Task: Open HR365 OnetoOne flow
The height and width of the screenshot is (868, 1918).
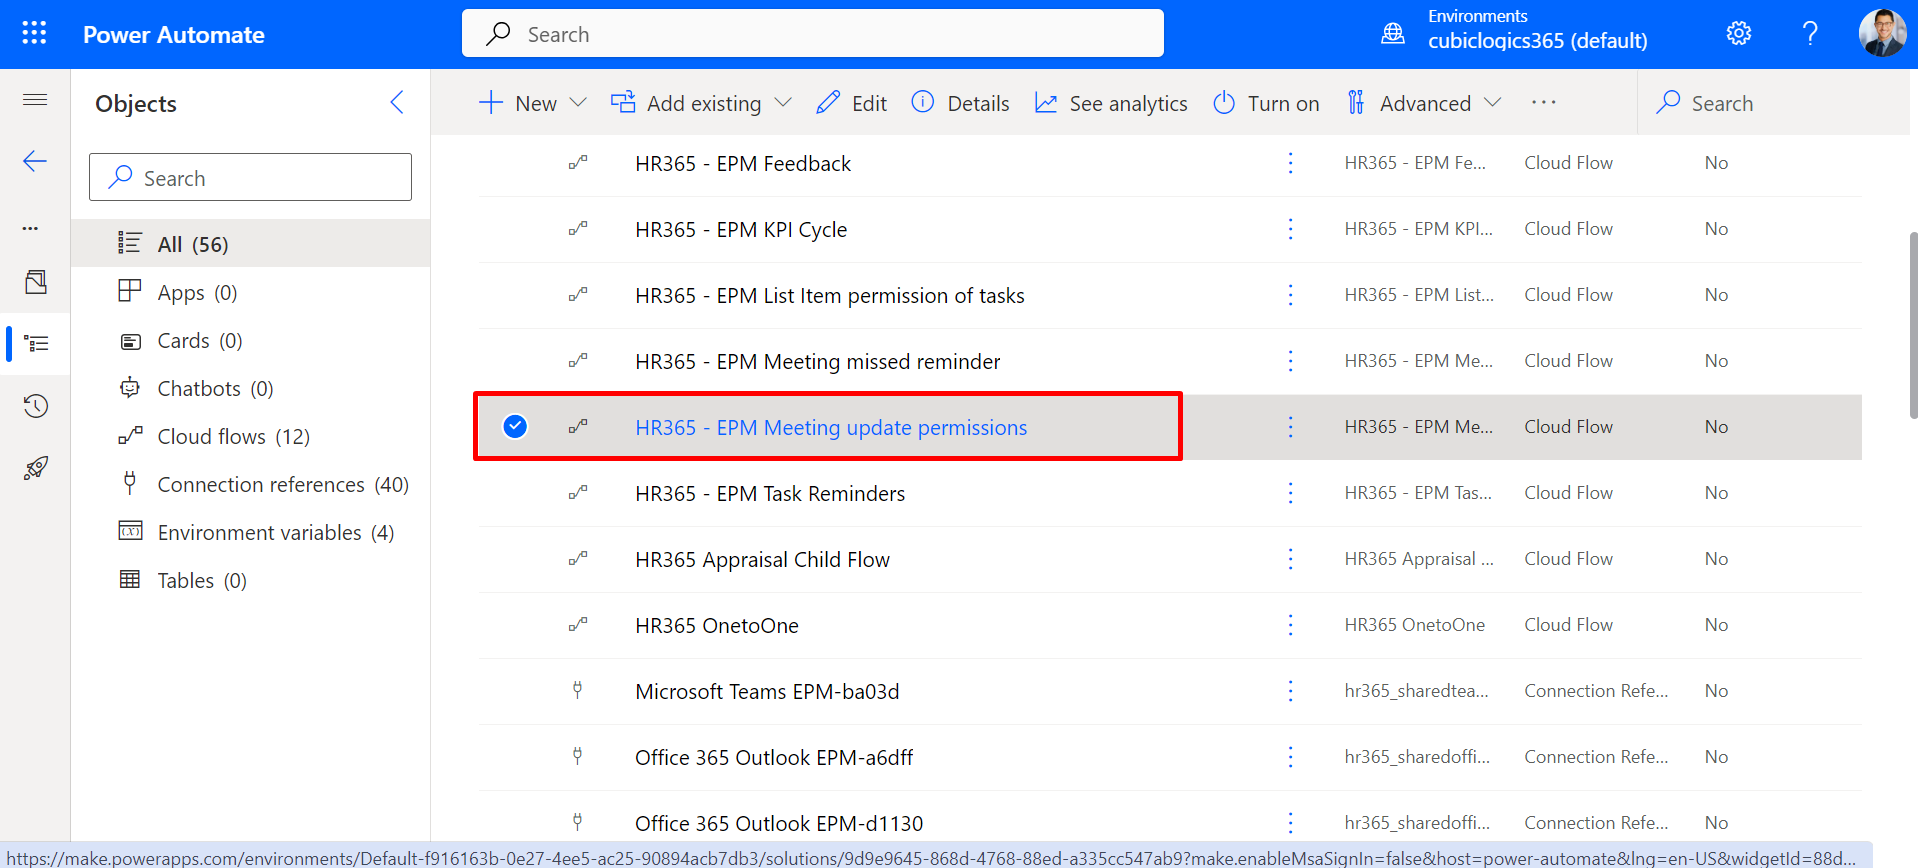Action: pyautogui.click(x=717, y=625)
